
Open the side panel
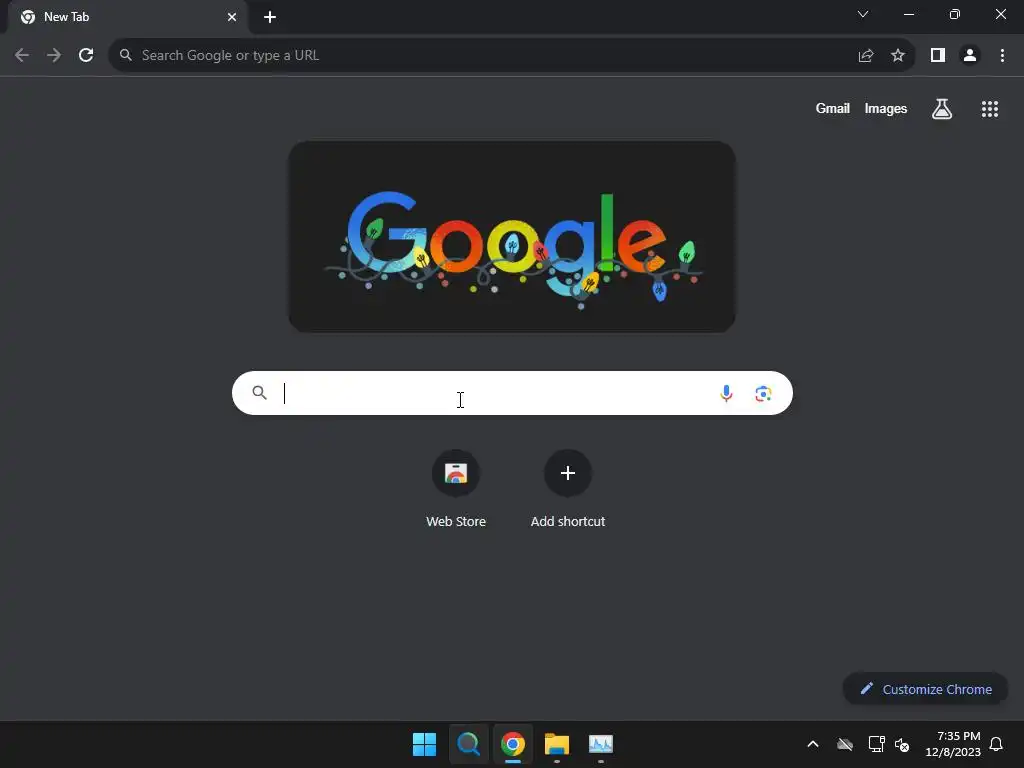pyautogui.click(x=938, y=56)
